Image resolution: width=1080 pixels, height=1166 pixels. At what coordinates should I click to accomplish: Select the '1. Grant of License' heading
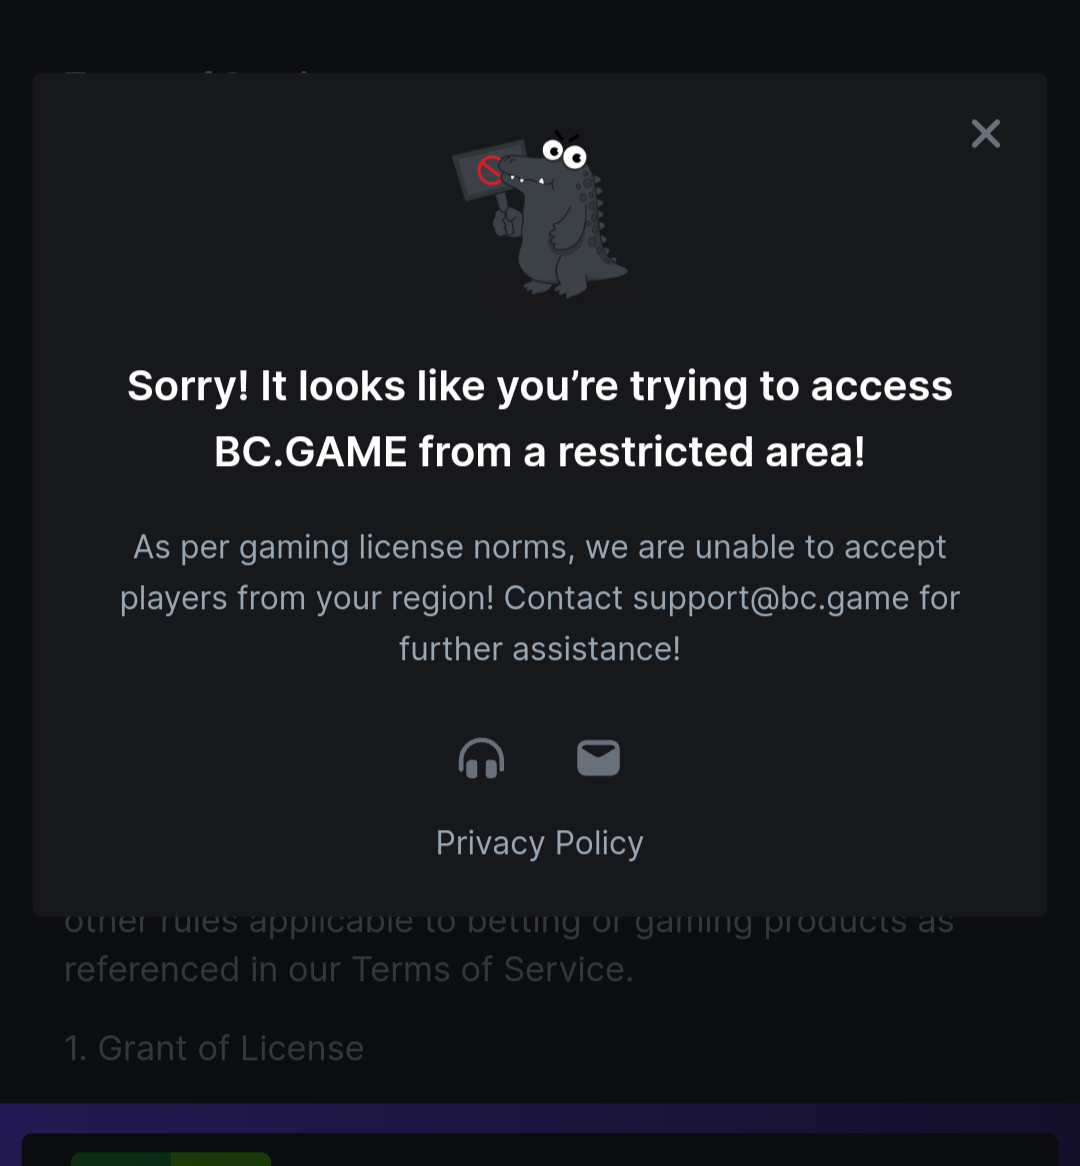[x=214, y=1049]
